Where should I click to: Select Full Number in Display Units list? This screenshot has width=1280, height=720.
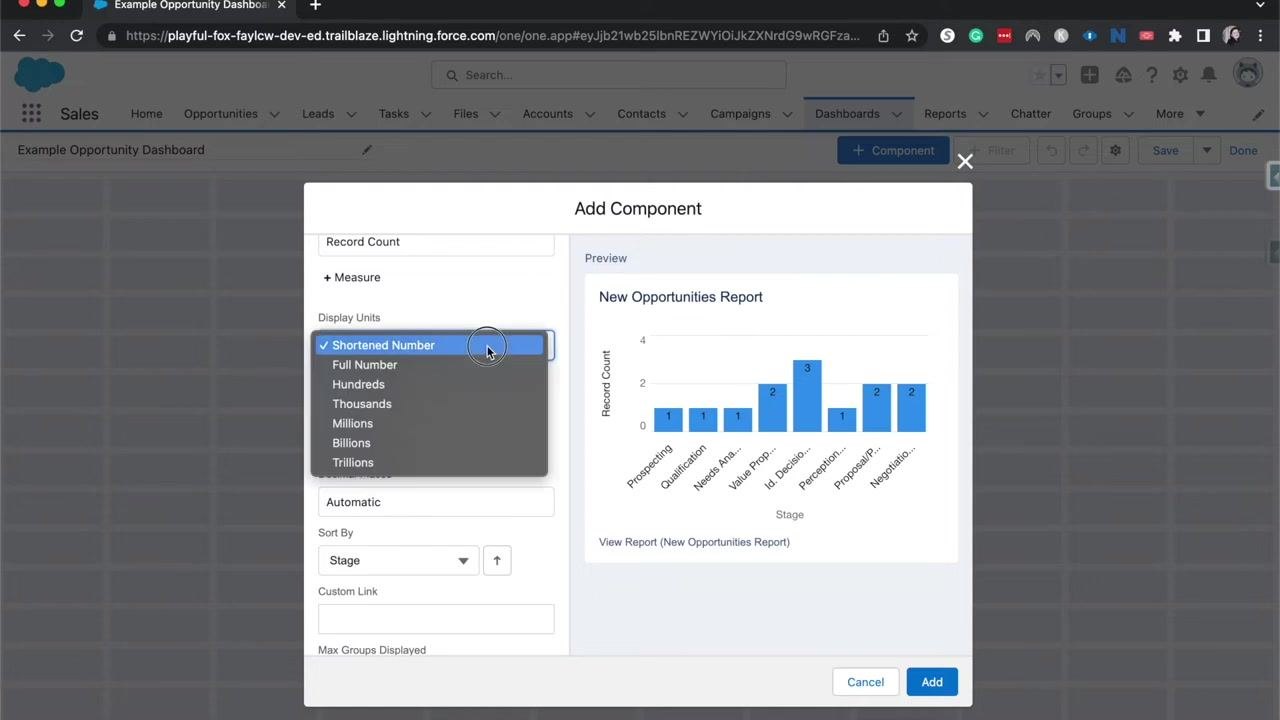coord(430,365)
